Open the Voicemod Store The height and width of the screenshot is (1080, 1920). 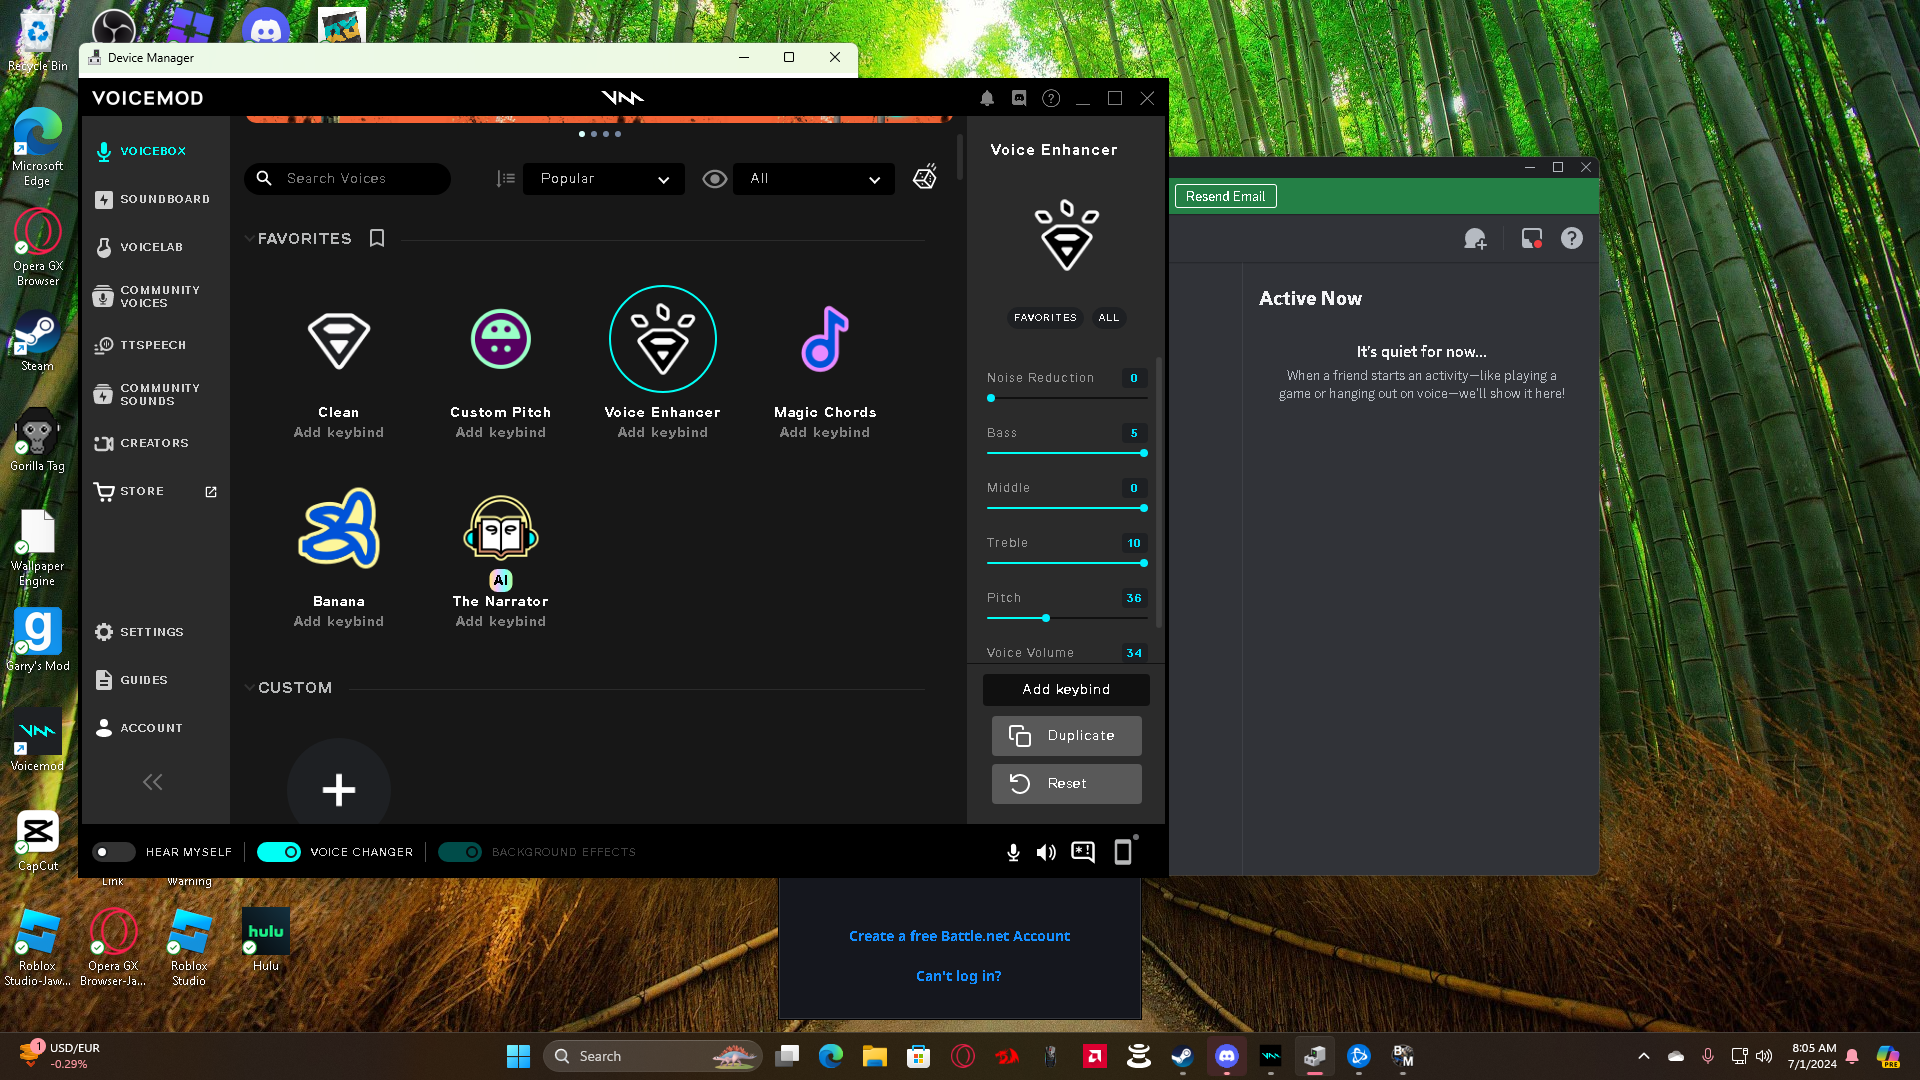click(x=155, y=491)
